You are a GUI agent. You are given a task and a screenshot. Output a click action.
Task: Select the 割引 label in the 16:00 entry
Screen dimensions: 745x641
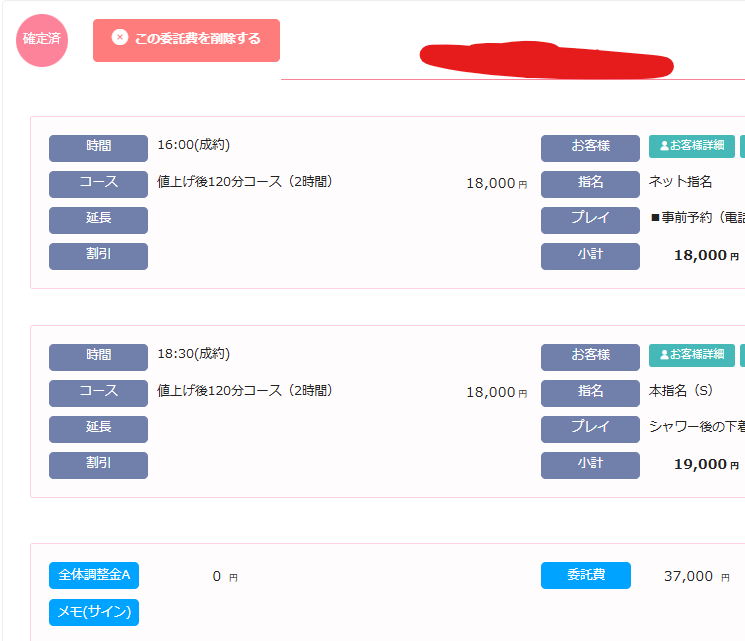98,256
